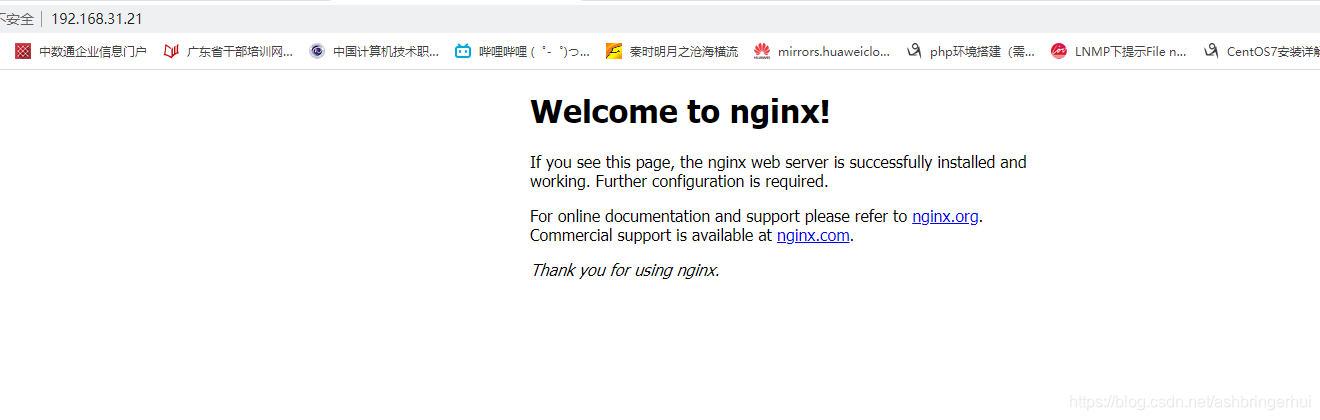
Task: Follow the nginx.com link
Action: tap(813, 236)
